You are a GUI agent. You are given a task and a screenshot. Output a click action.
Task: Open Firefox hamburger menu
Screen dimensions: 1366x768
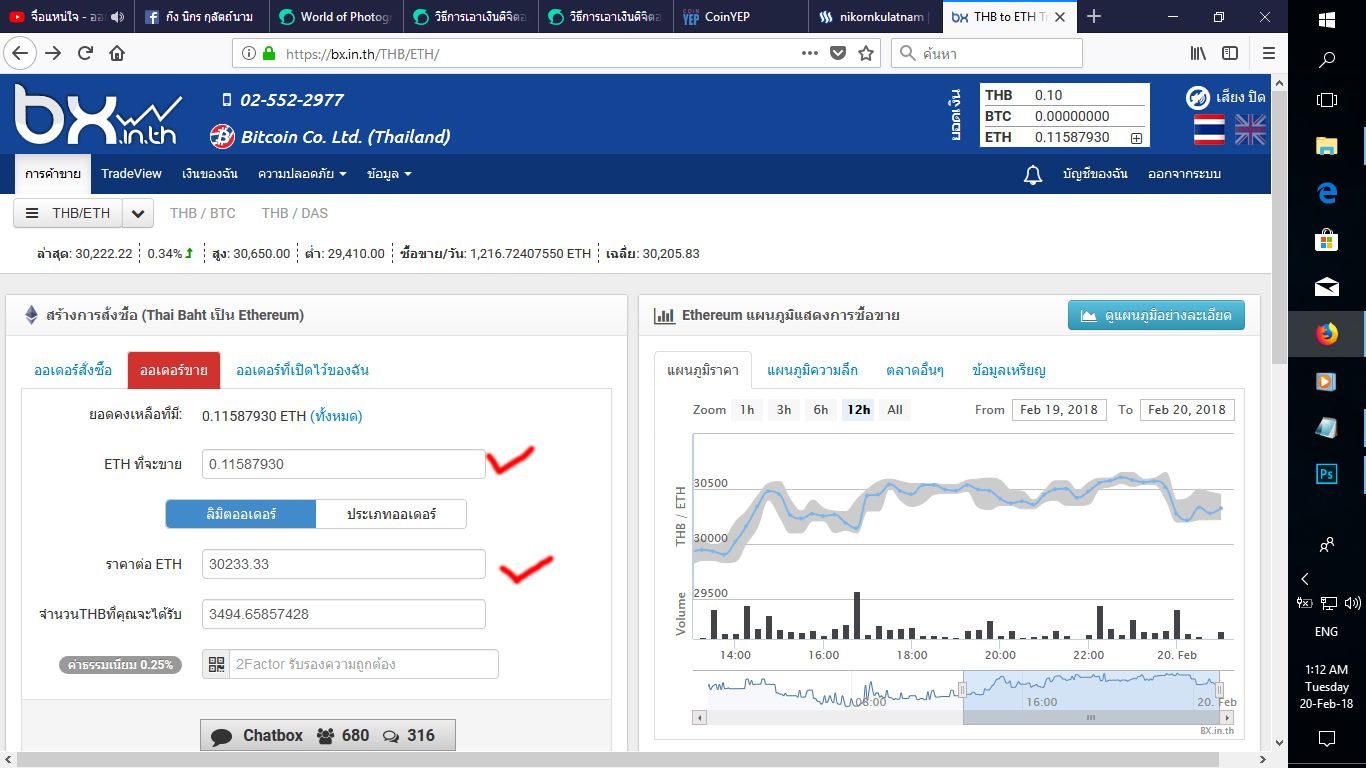(x=1268, y=53)
